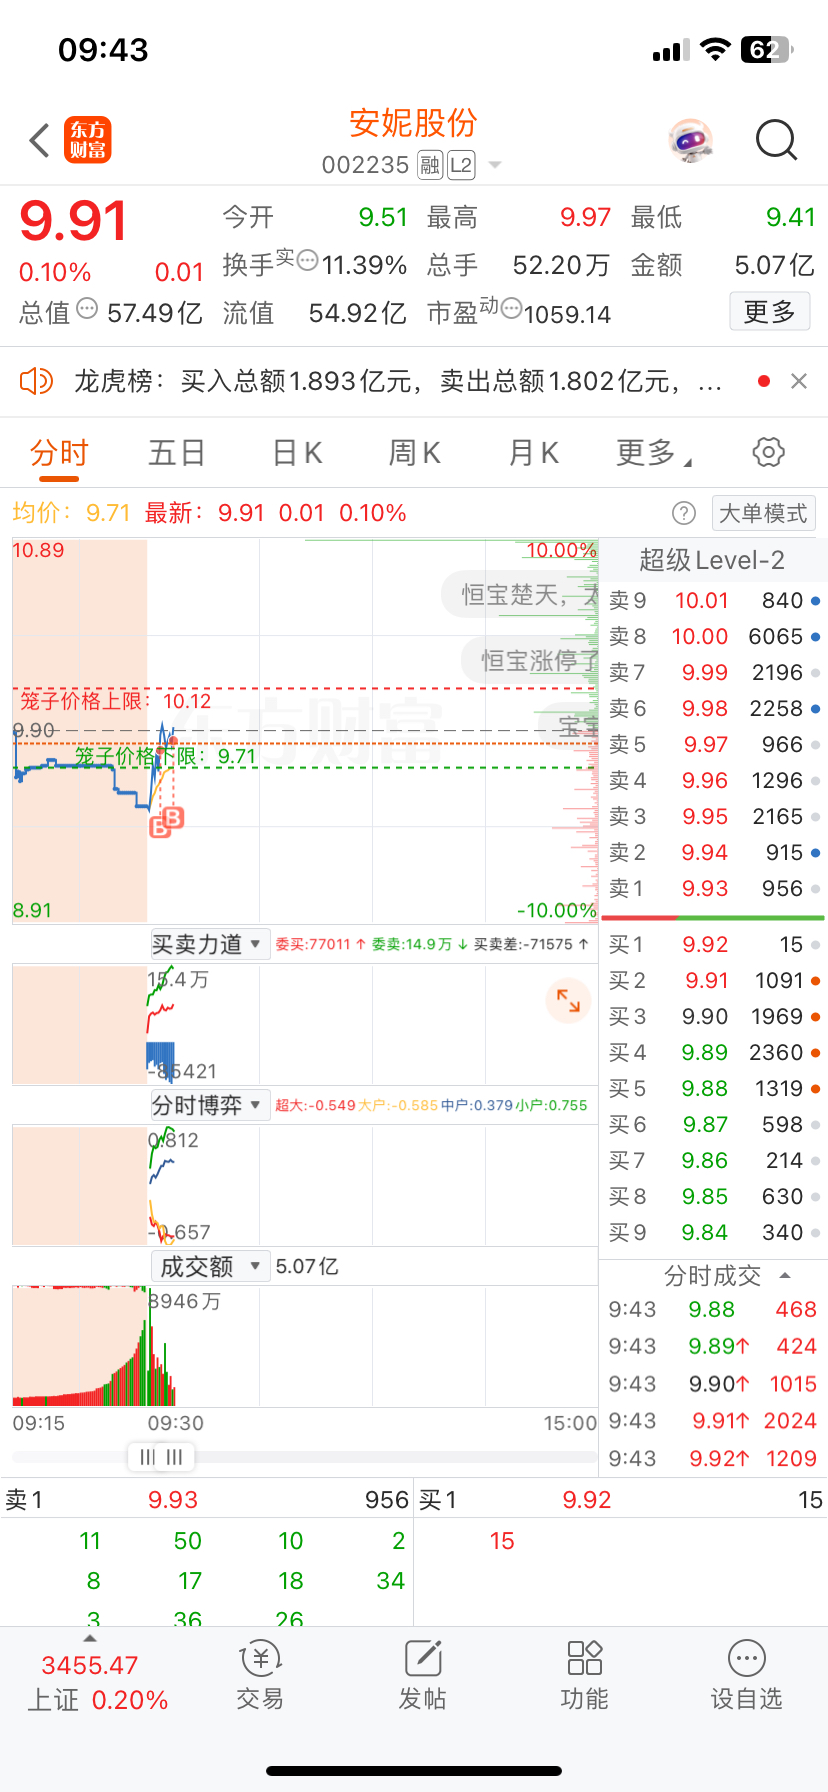Viewport: 828px width, 1792px height.
Task: Tap the question mark help icon
Action: coord(684,513)
